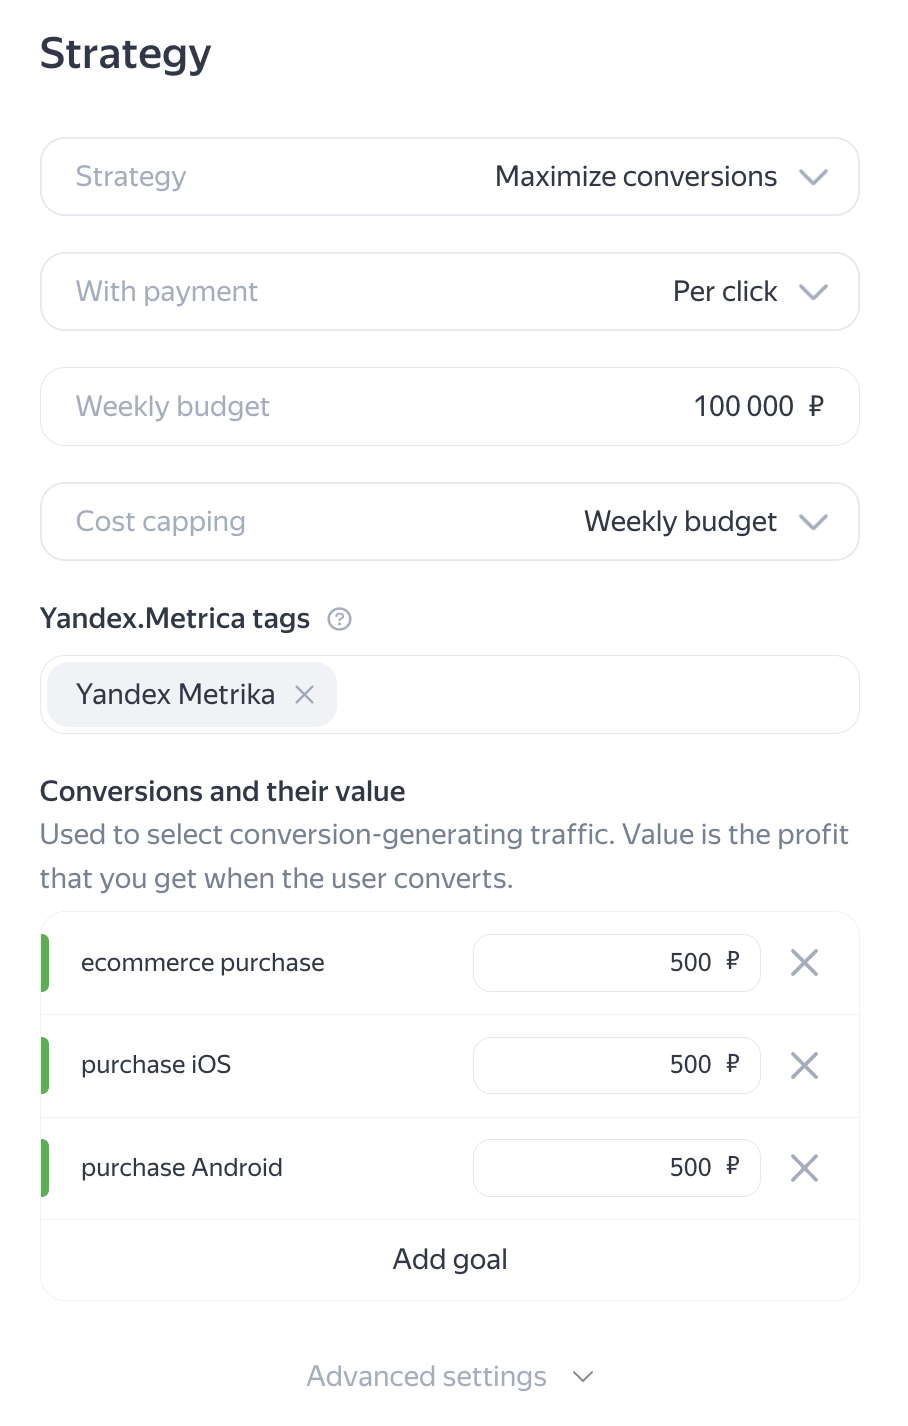Remove the Yandex Metrika tag

tap(305, 695)
